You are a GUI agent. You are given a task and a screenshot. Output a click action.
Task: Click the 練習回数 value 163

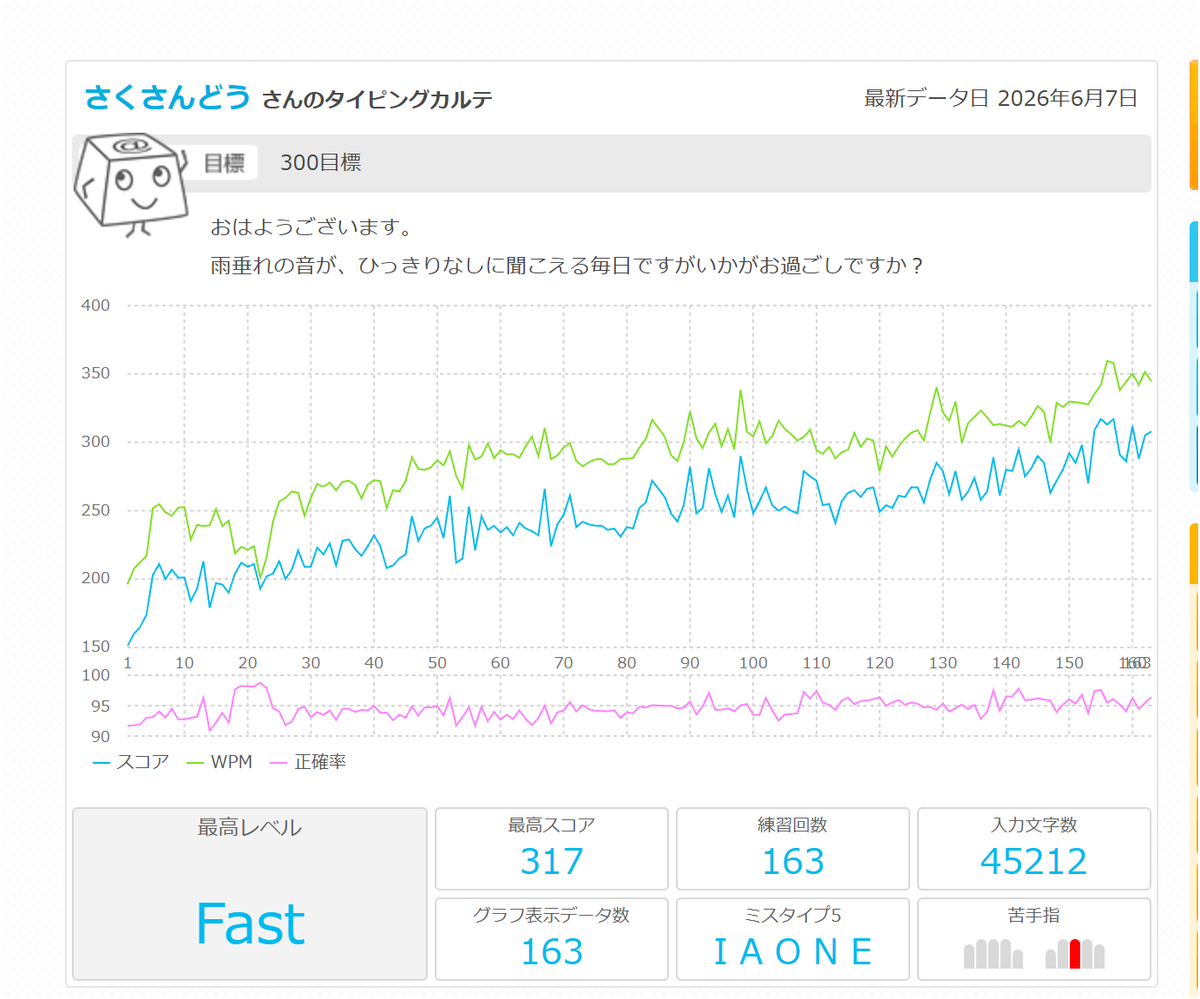tap(793, 861)
